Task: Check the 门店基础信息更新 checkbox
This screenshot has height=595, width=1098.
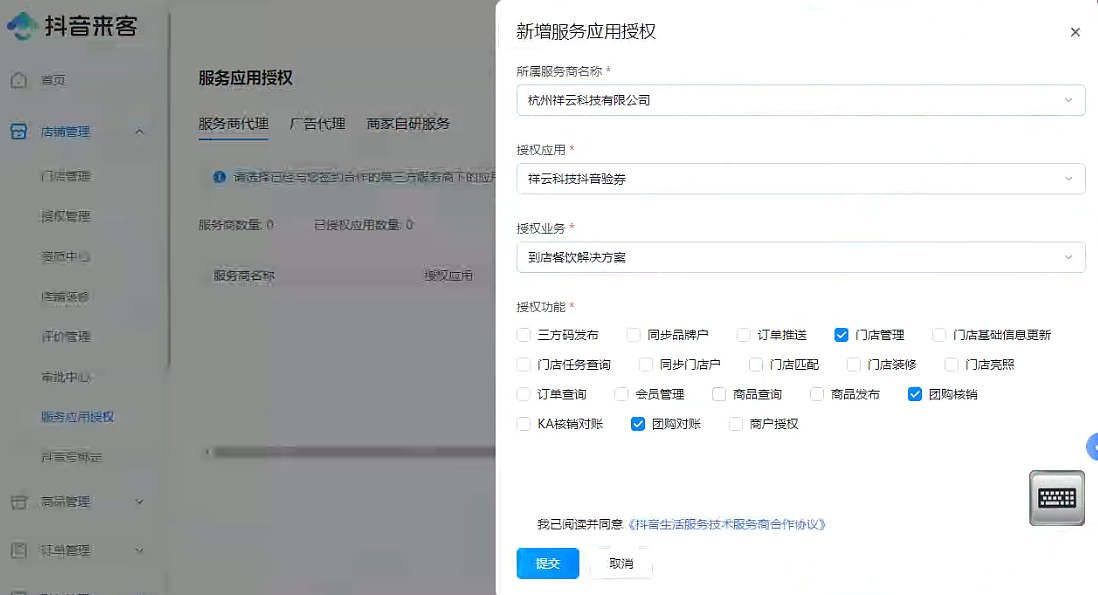Action: (x=939, y=335)
